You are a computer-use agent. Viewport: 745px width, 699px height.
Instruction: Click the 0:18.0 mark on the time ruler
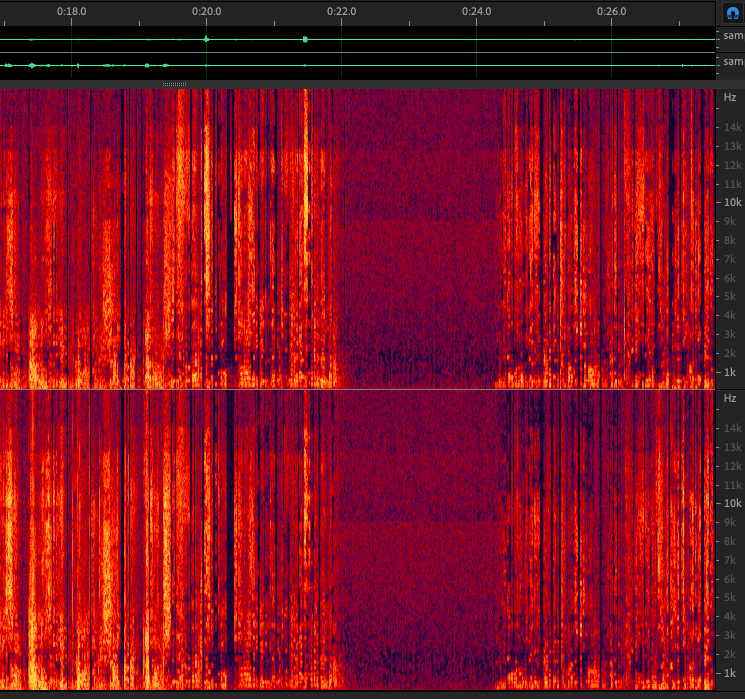coord(71,12)
